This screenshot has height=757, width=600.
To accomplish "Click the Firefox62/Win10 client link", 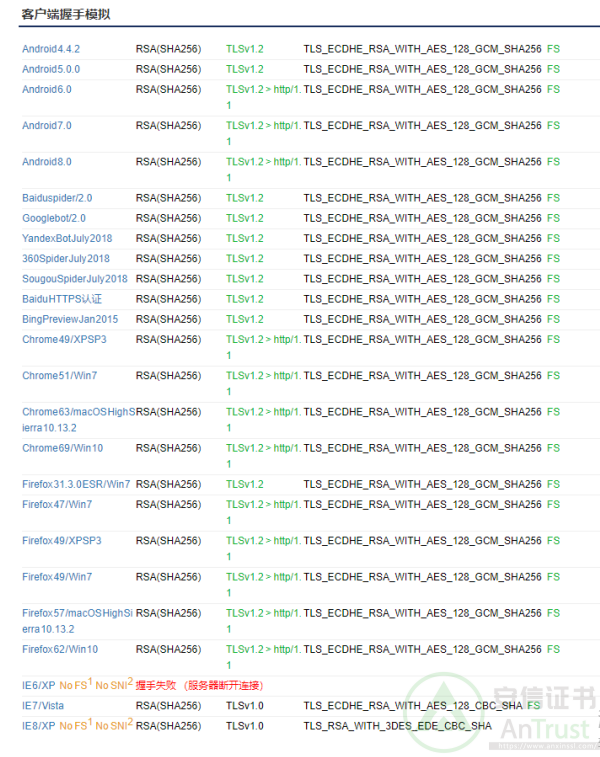I will pyautogui.click(x=60, y=649).
